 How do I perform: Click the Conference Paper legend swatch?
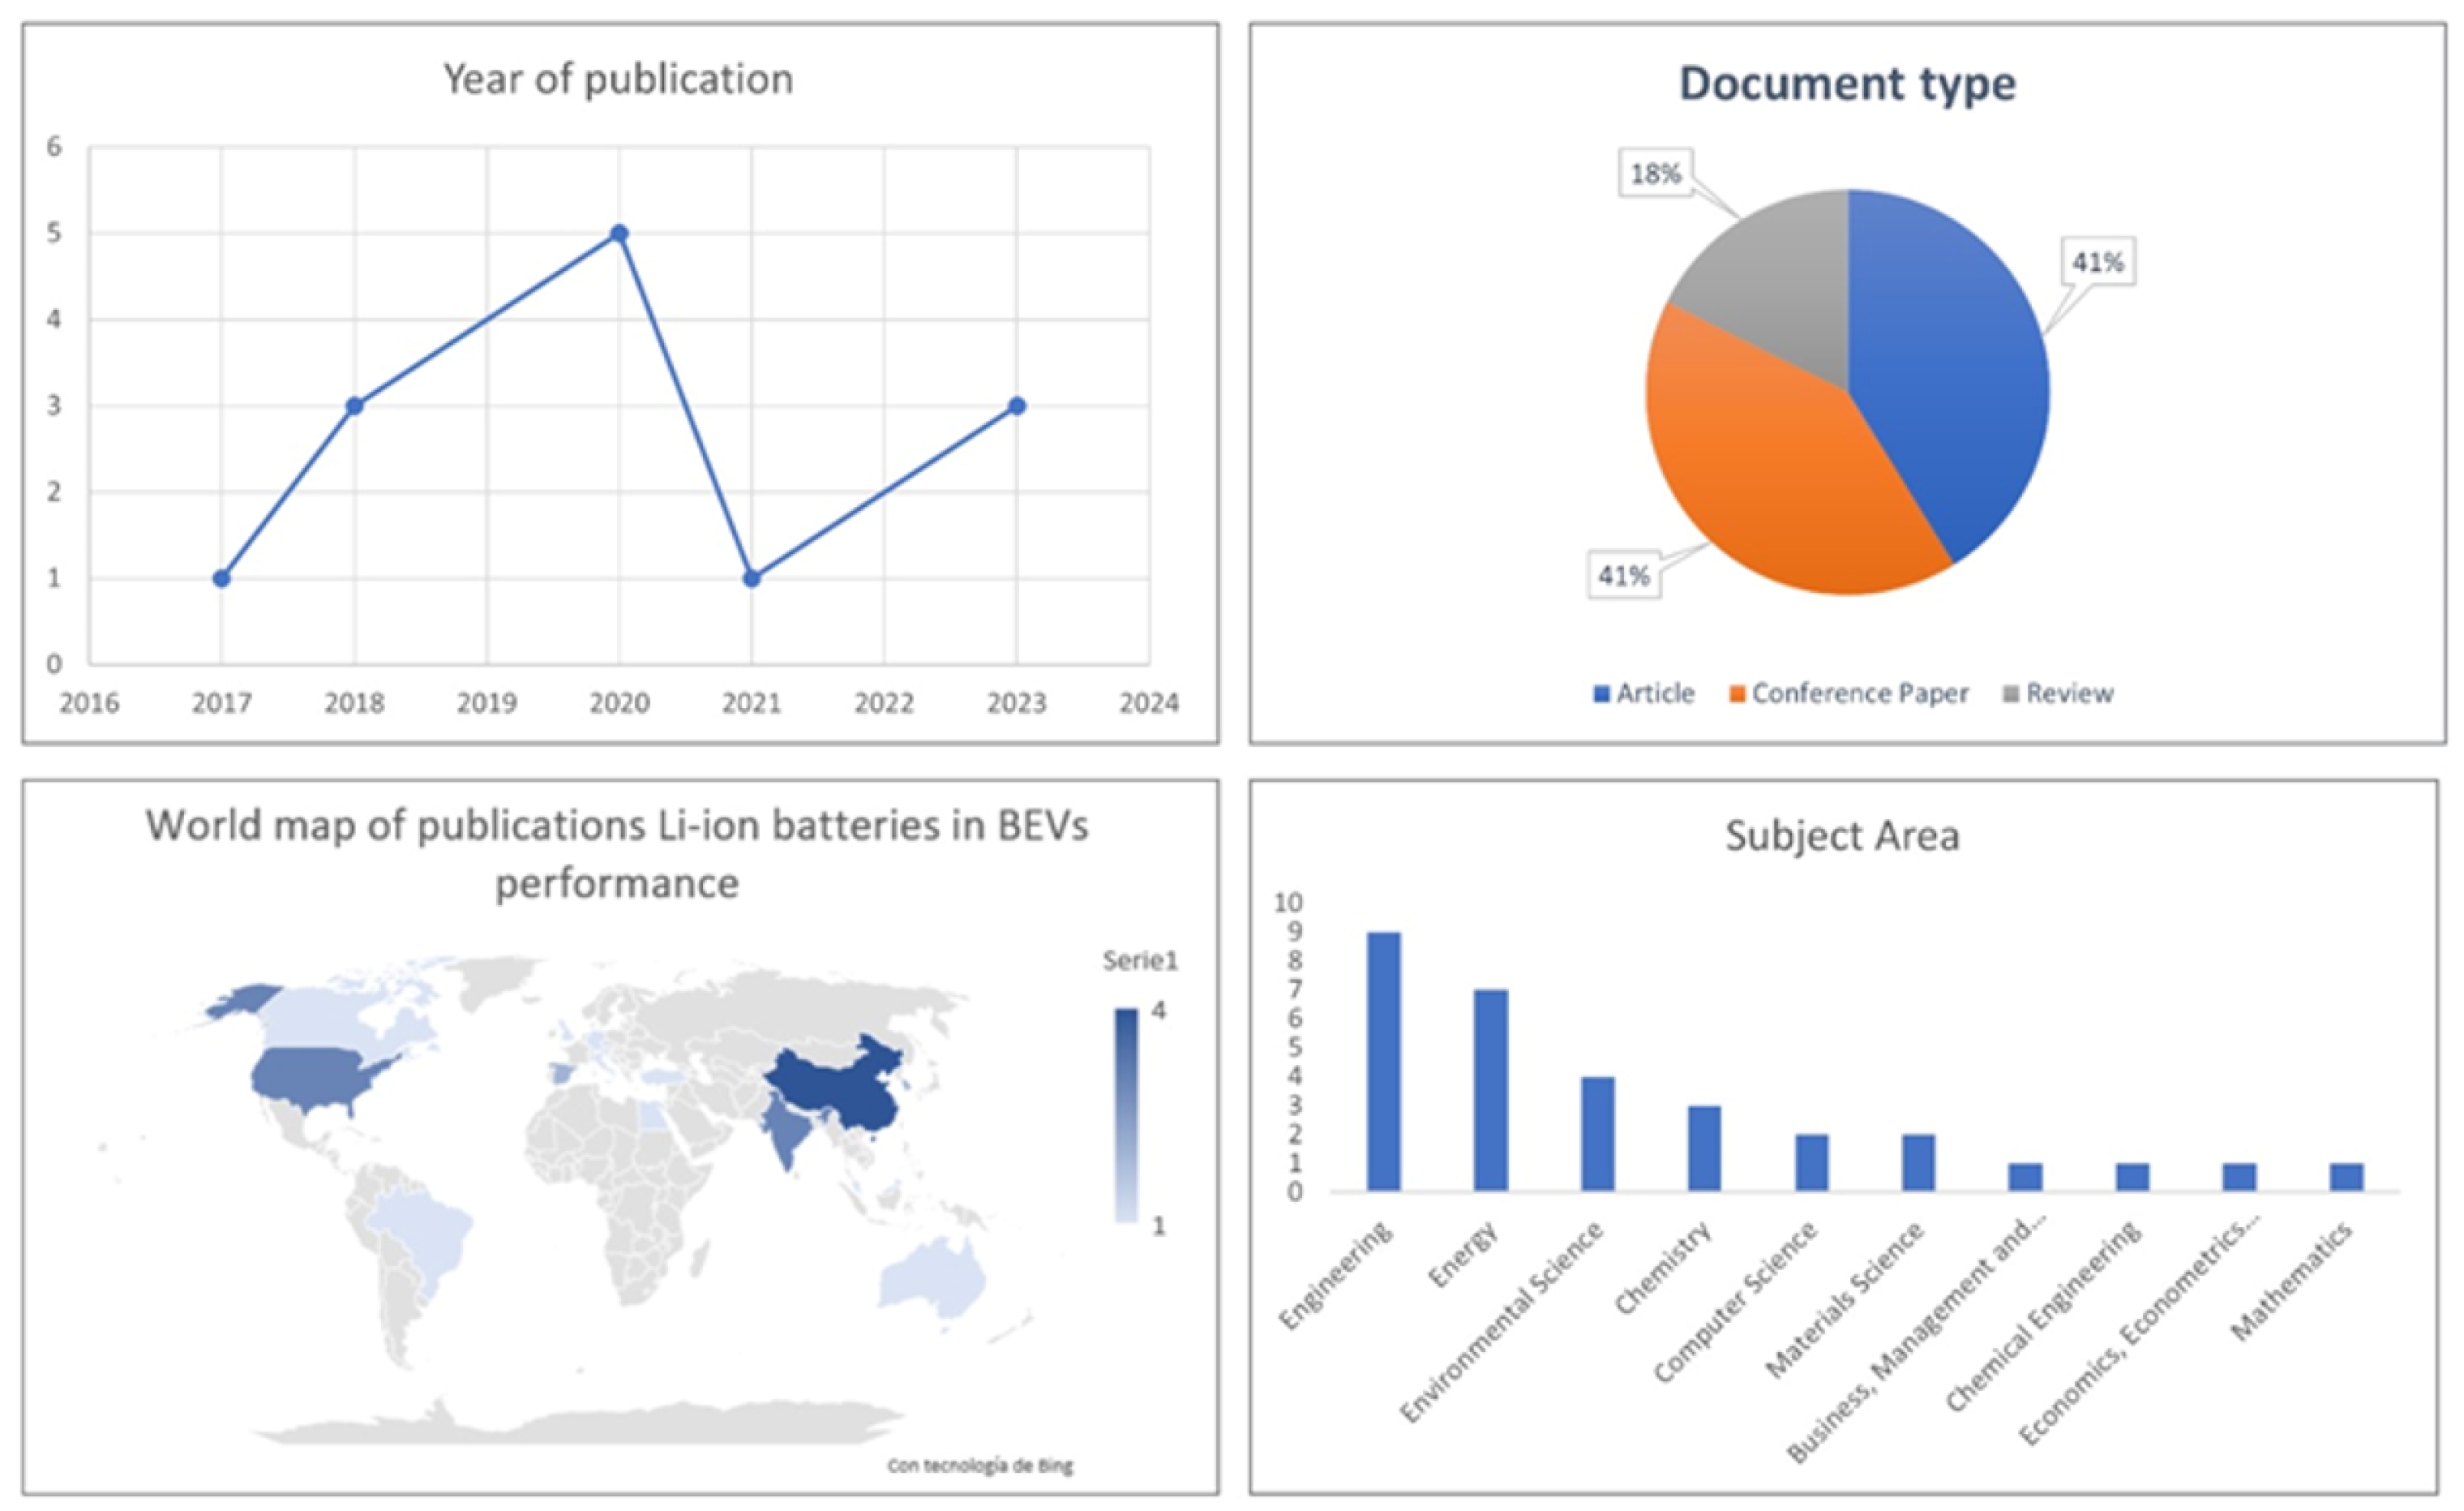tap(1737, 694)
